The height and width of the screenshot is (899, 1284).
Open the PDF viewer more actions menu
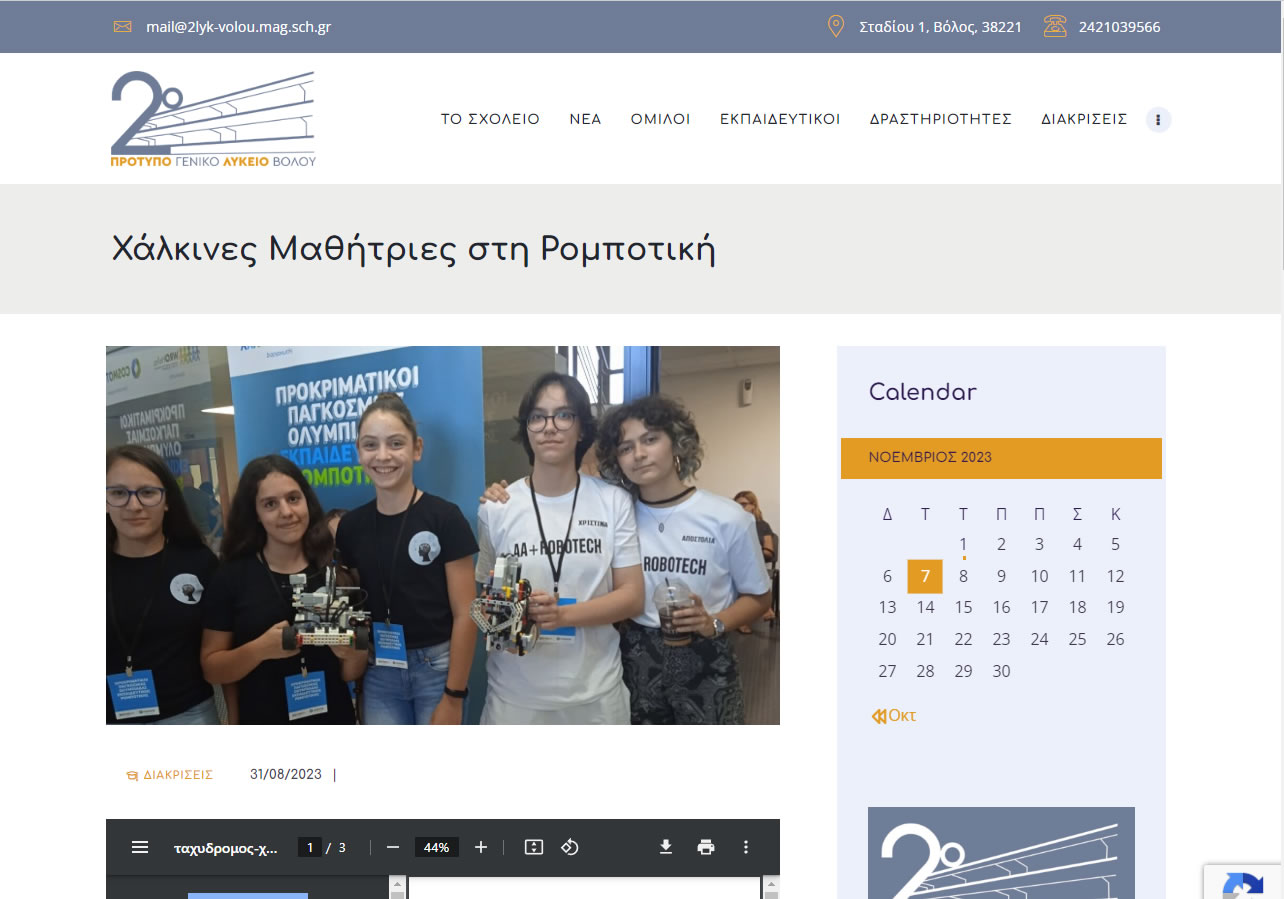746,847
